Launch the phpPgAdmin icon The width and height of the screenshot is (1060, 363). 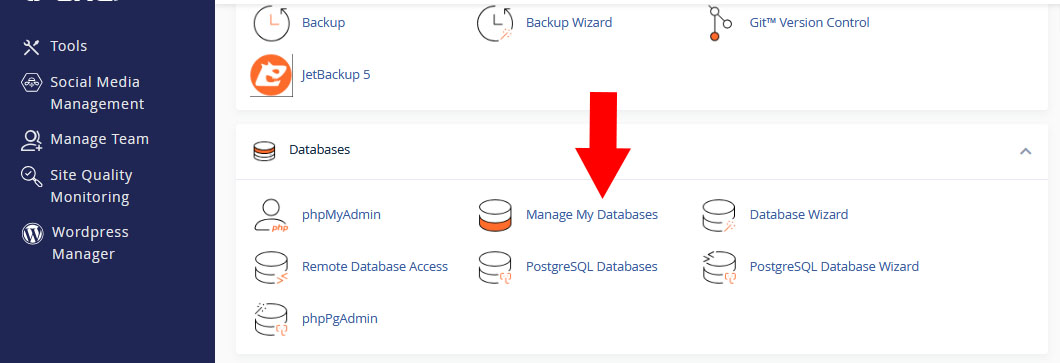click(x=271, y=319)
